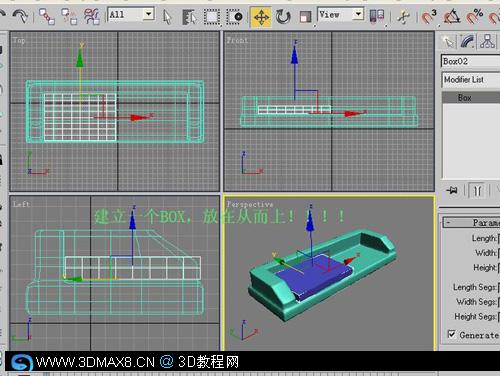Switch to the Create panel tab
This screenshot has width=500, height=376.
[x=448, y=42]
